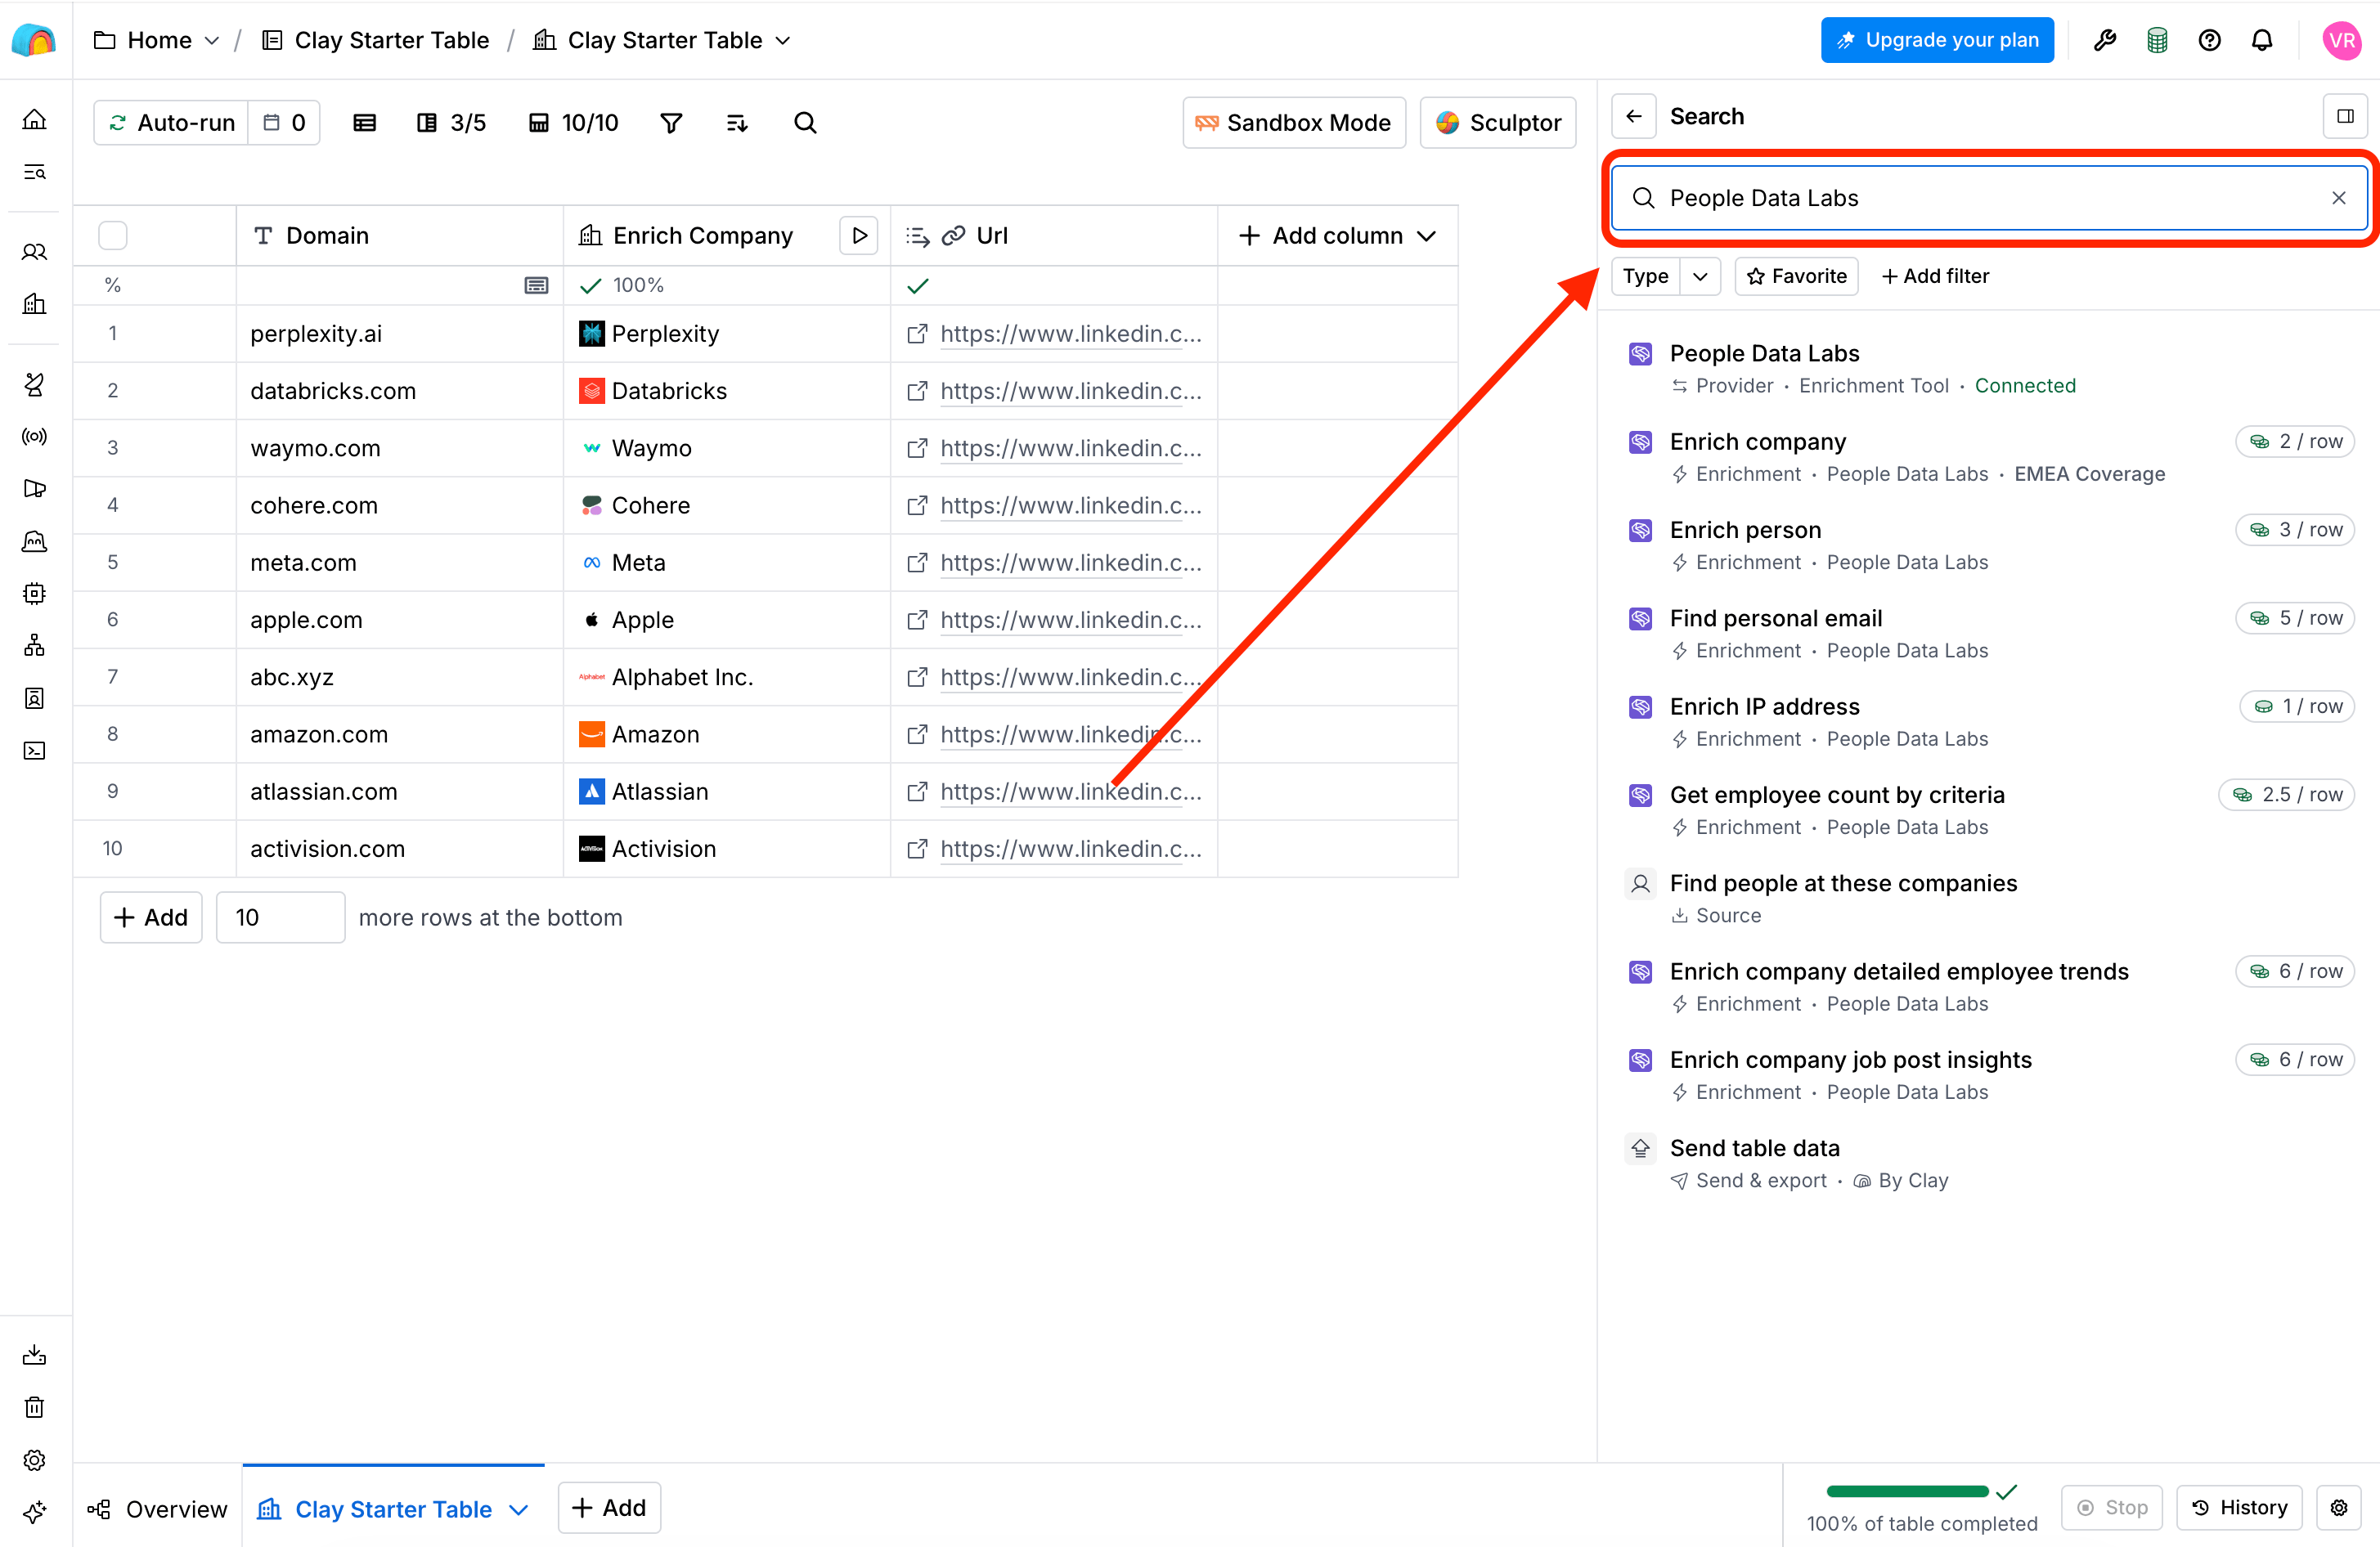Viewport: 2380px width, 1547px height.
Task: Click Upgrade your plan button
Action: [x=1937, y=40]
